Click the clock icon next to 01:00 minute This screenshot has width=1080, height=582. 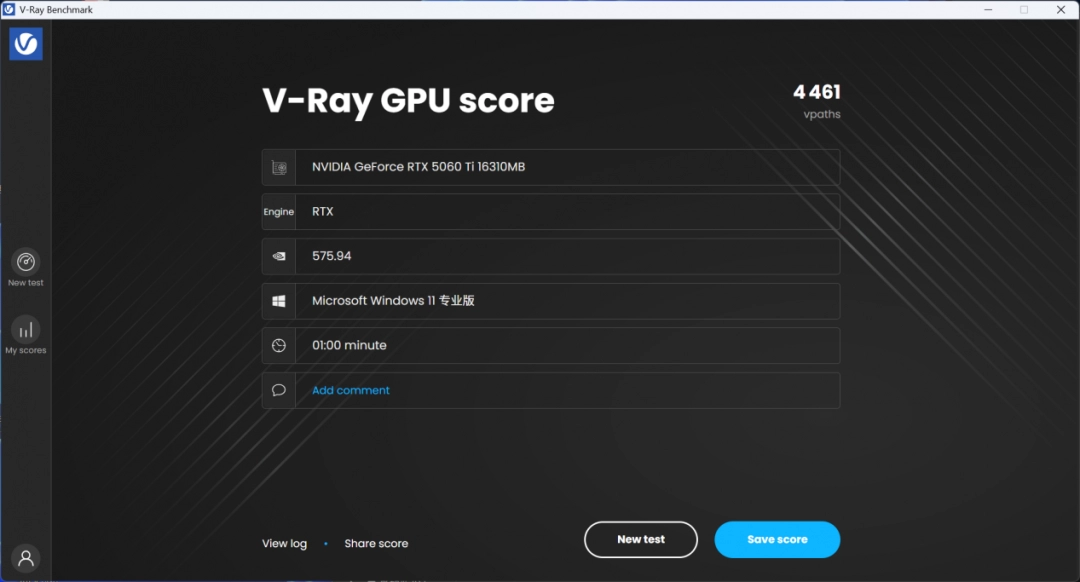pyautogui.click(x=278, y=345)
